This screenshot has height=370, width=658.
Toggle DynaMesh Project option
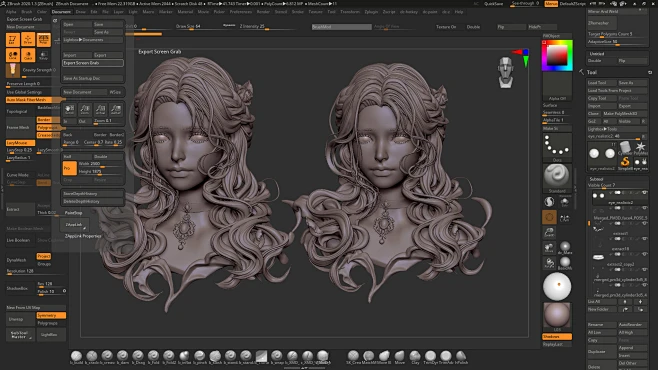pos(44,256)
